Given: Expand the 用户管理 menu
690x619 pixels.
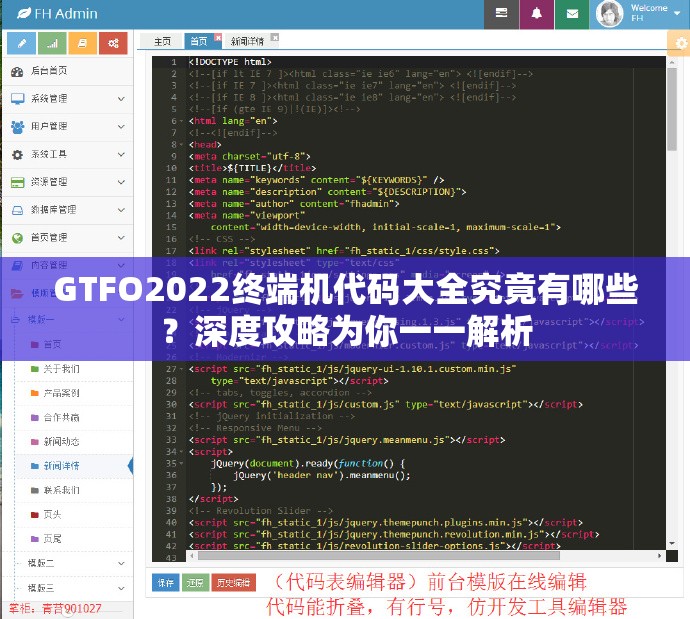Looking at the screenshot, I should (x=68, y=127).
